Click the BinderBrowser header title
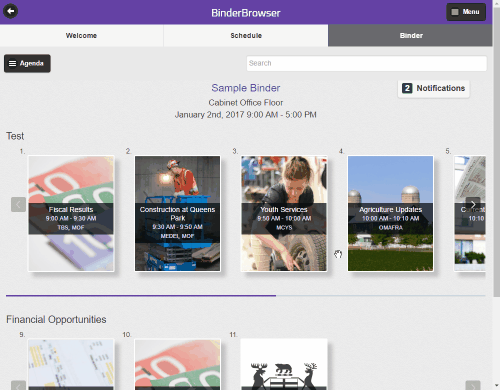Screen dimensions: 500x390 click(246, 13)
